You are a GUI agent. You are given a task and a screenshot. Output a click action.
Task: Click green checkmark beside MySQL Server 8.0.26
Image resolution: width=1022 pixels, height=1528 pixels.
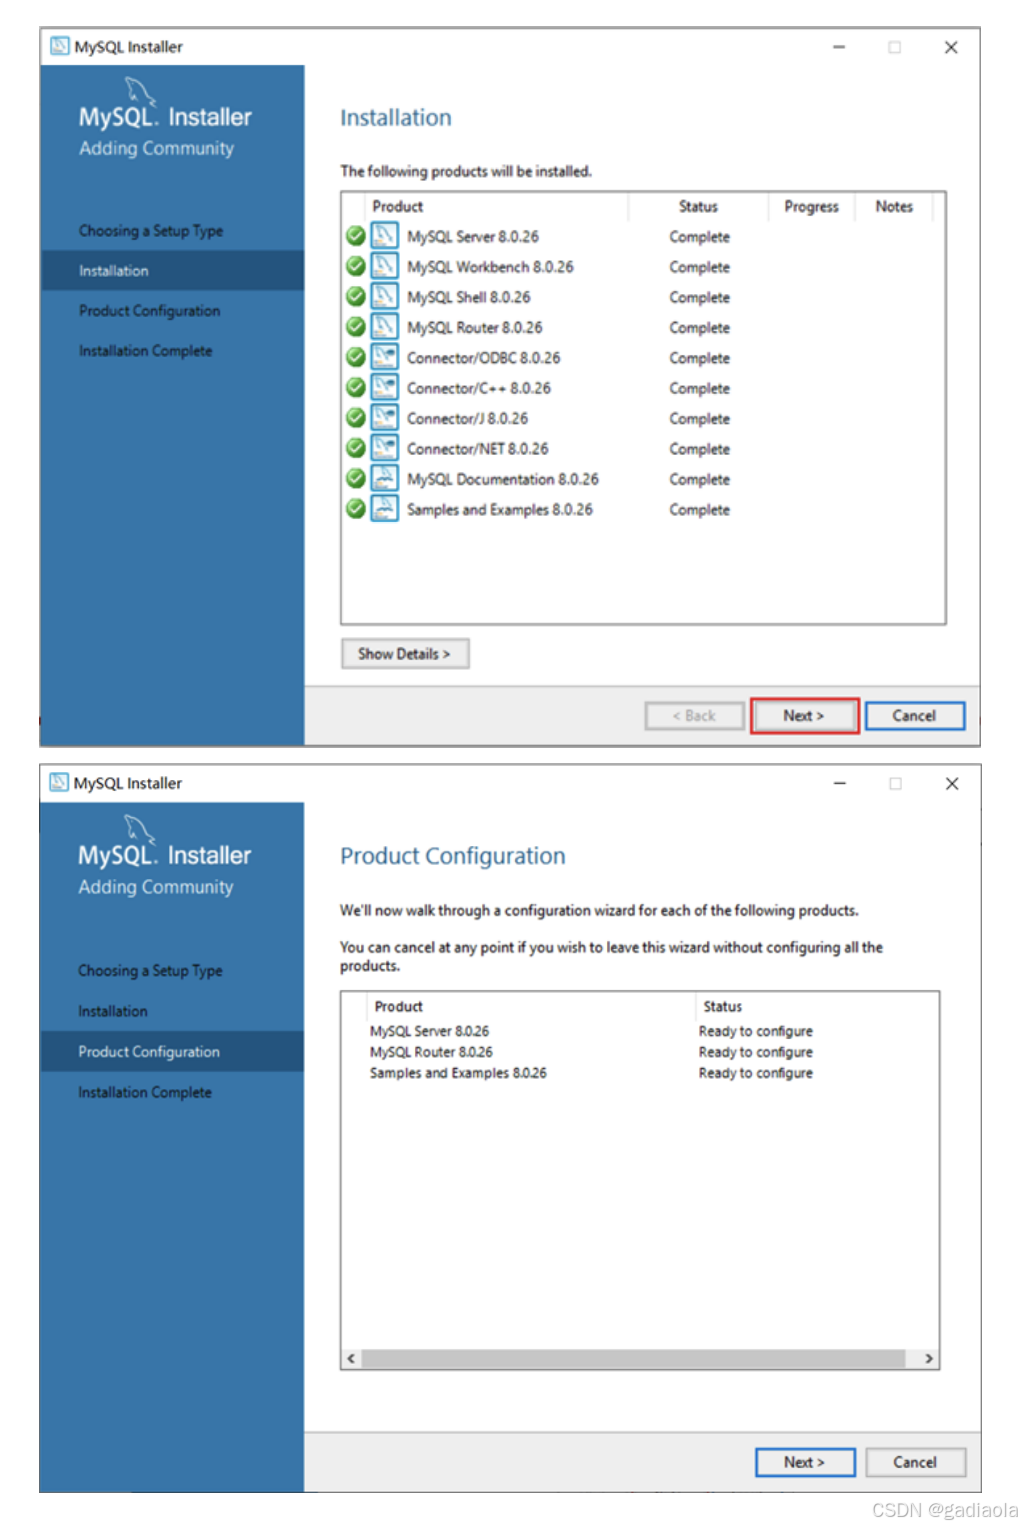[355, 236]
